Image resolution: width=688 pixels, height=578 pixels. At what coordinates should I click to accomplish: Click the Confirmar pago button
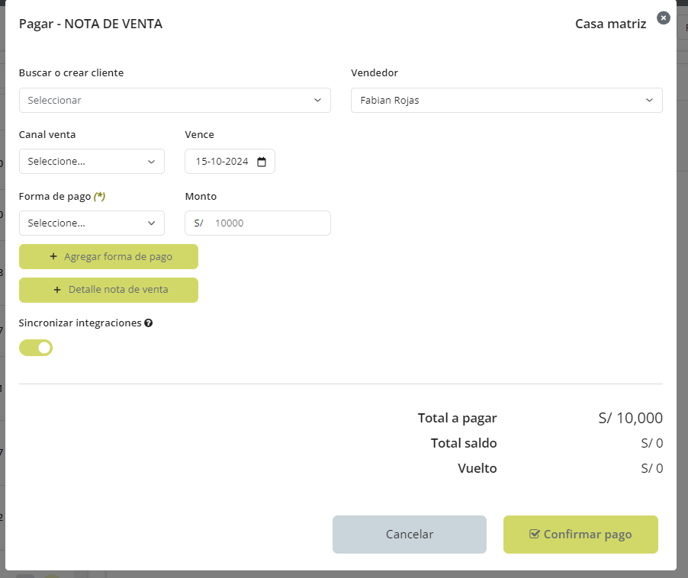pyautogui.click(x=580, y=534)
